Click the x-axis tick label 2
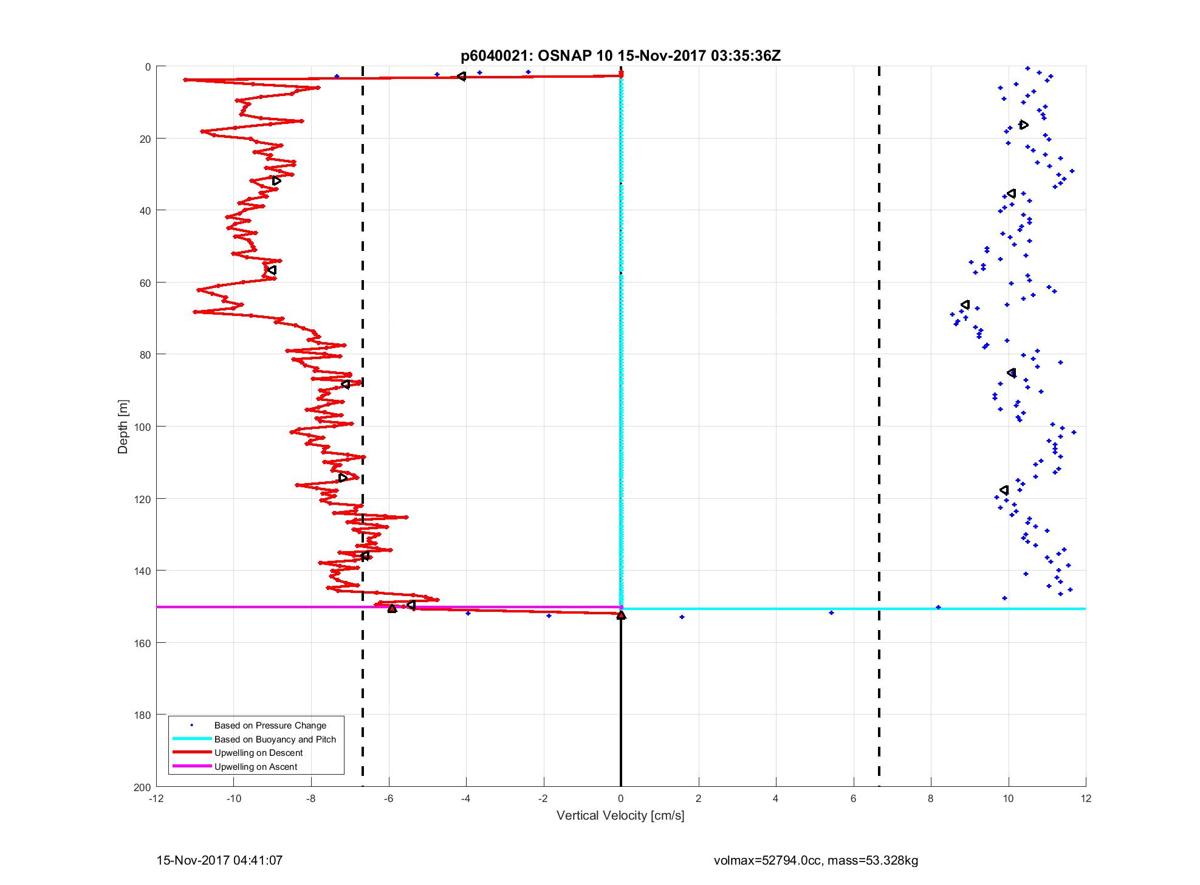 point(698,799)
